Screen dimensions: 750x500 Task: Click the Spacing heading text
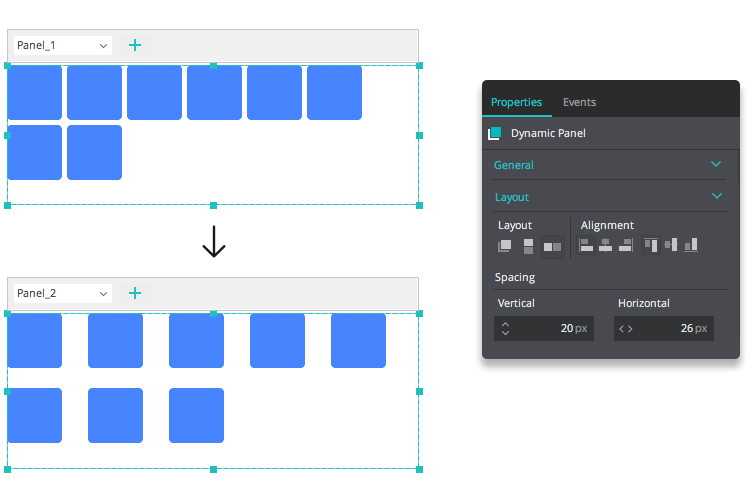click(515, 278)
